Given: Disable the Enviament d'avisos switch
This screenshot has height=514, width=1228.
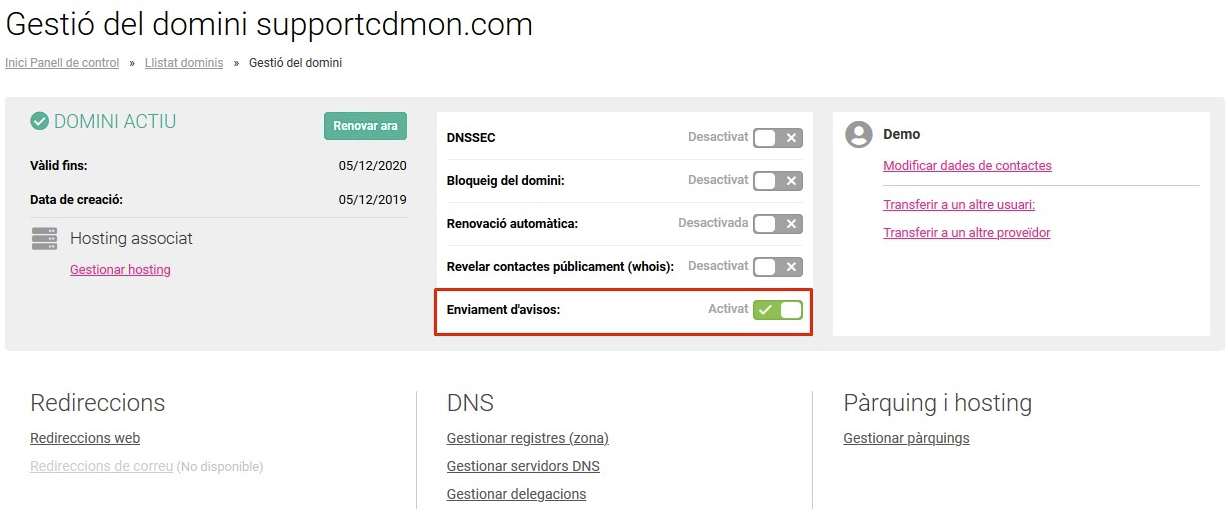Looking at the screenshot, I should click(778, 310).
